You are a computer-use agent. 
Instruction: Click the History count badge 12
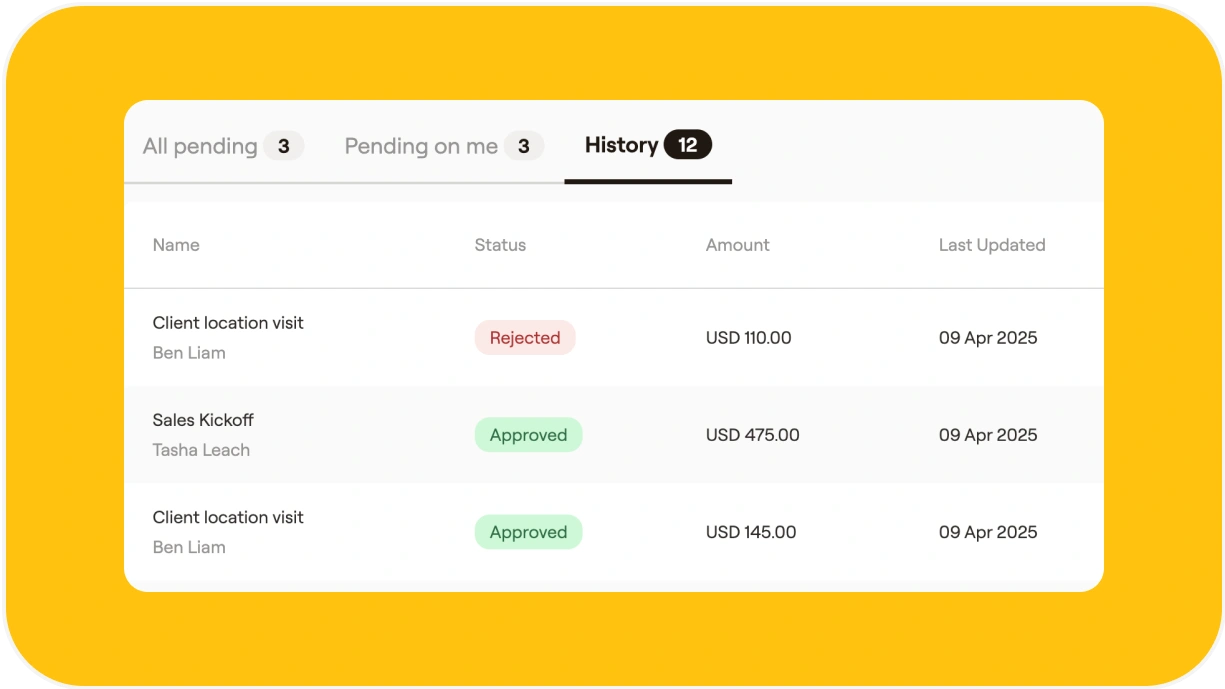(x=688, y=145)
